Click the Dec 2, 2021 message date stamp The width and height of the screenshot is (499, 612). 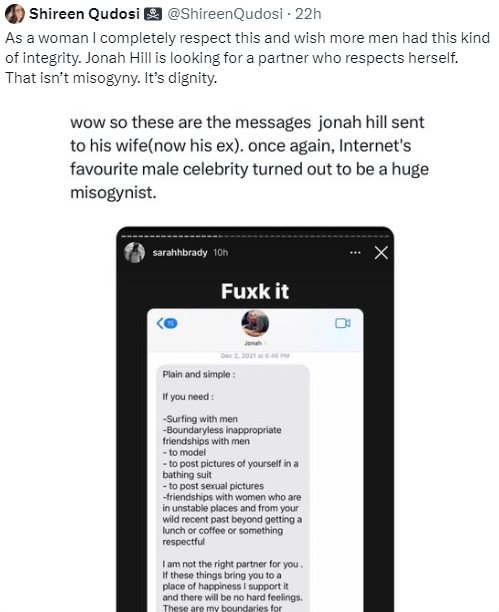(x=255, y=356)
